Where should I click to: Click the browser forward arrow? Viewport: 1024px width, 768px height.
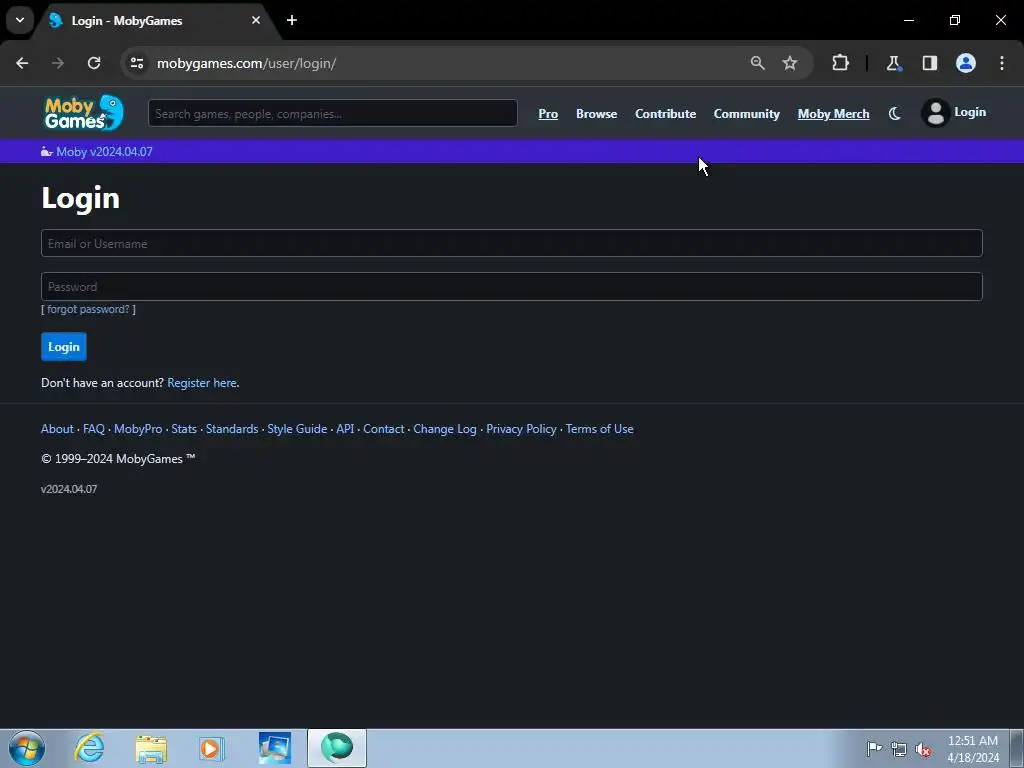click(x=58, y=63)
